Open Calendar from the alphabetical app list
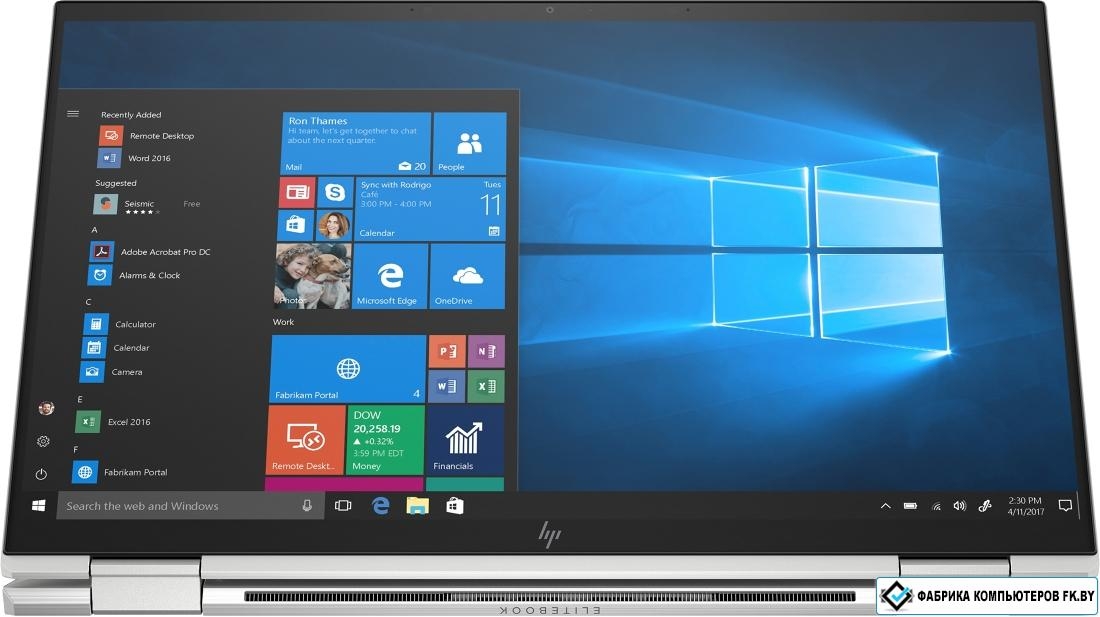1100x617 pixels. point(116,348)
